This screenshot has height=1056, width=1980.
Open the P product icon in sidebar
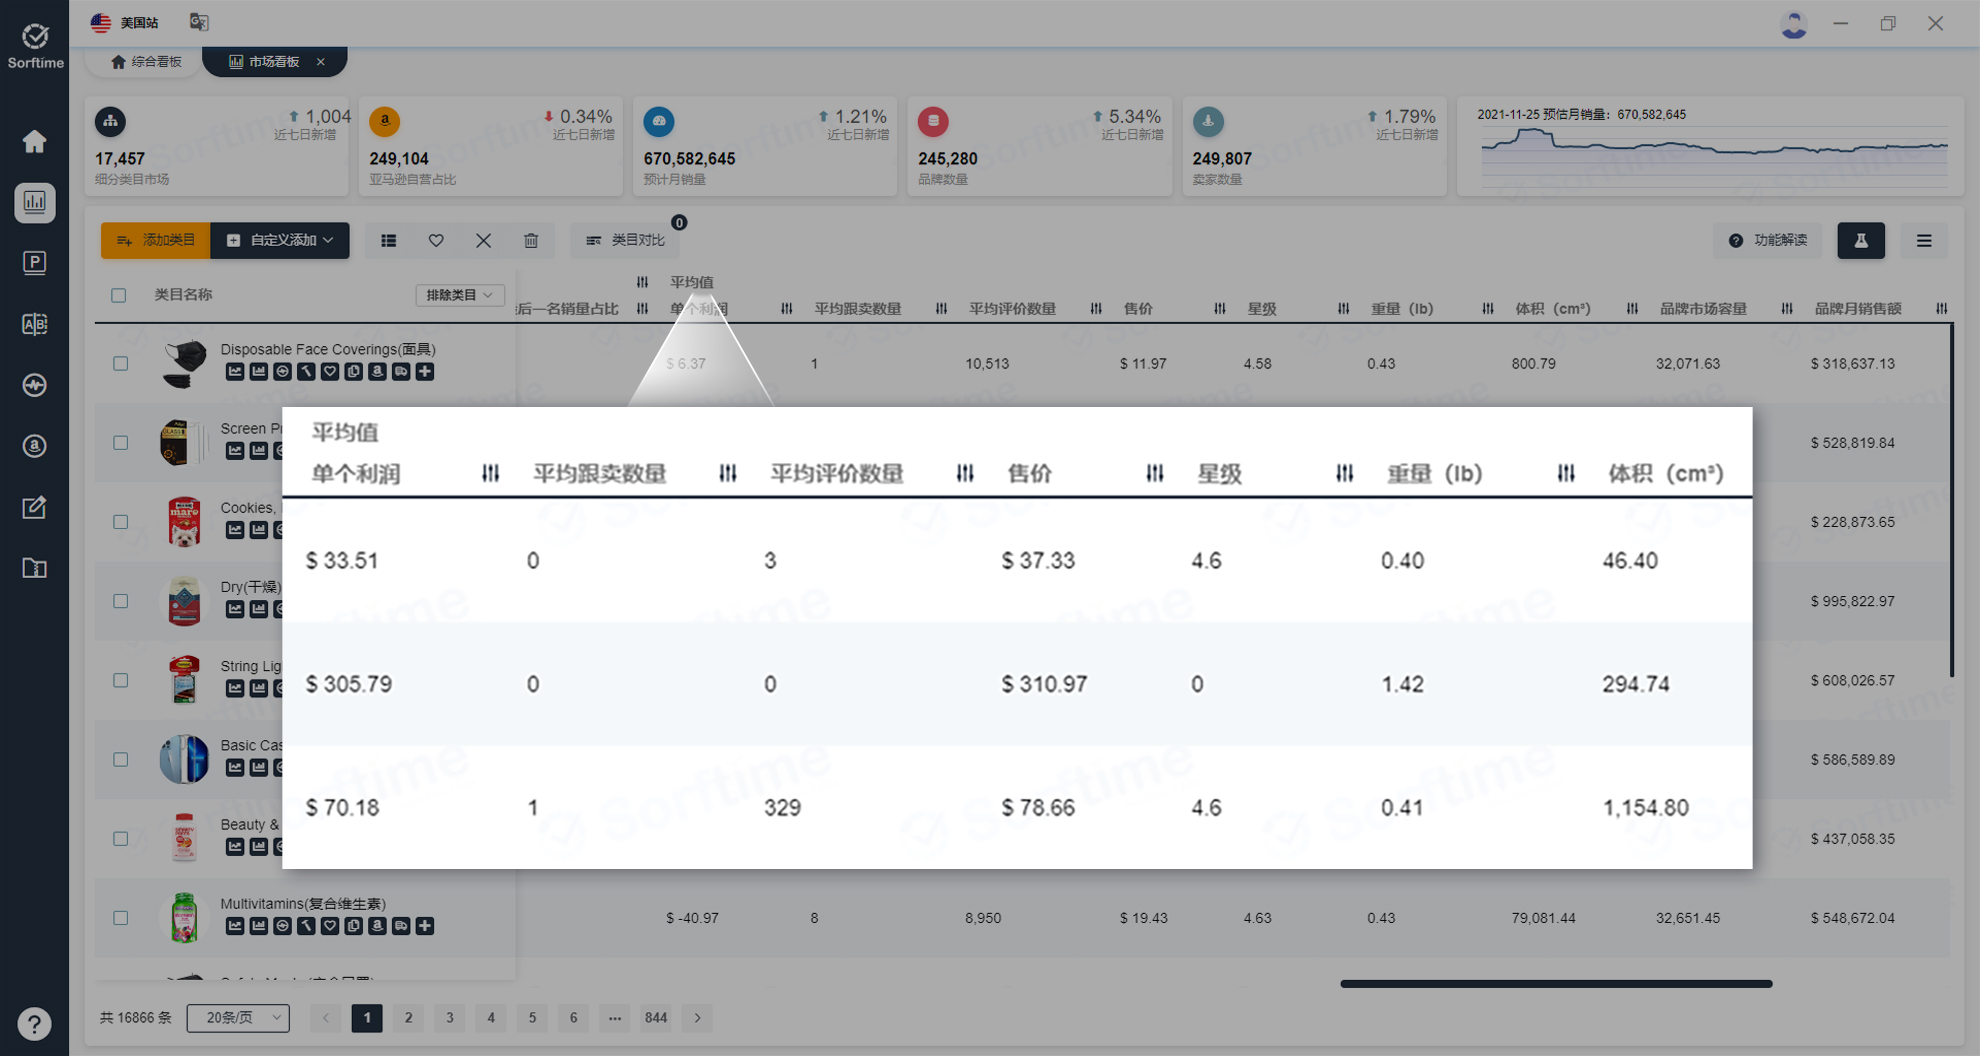point(34,263)
